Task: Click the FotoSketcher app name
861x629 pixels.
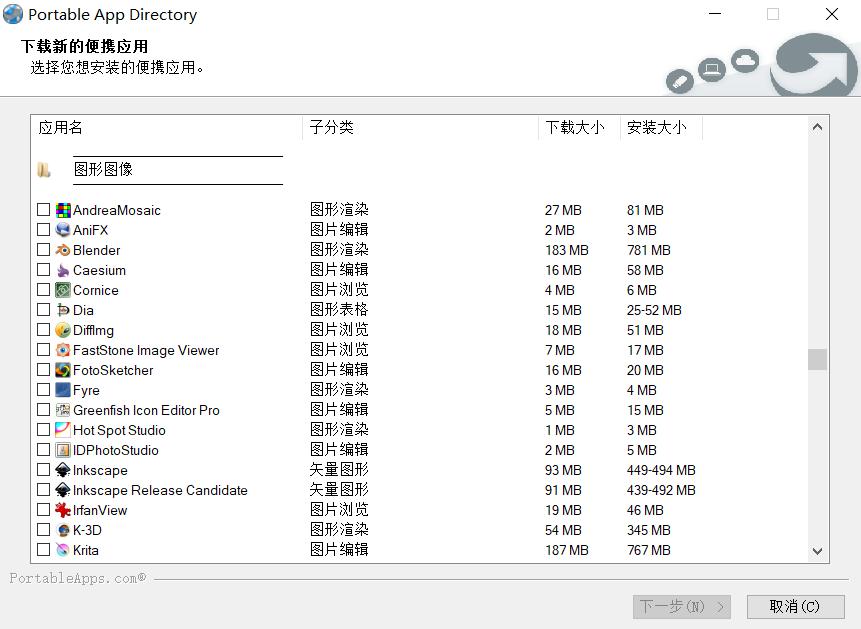Action: pyautogui.click(x=113, y=370)
